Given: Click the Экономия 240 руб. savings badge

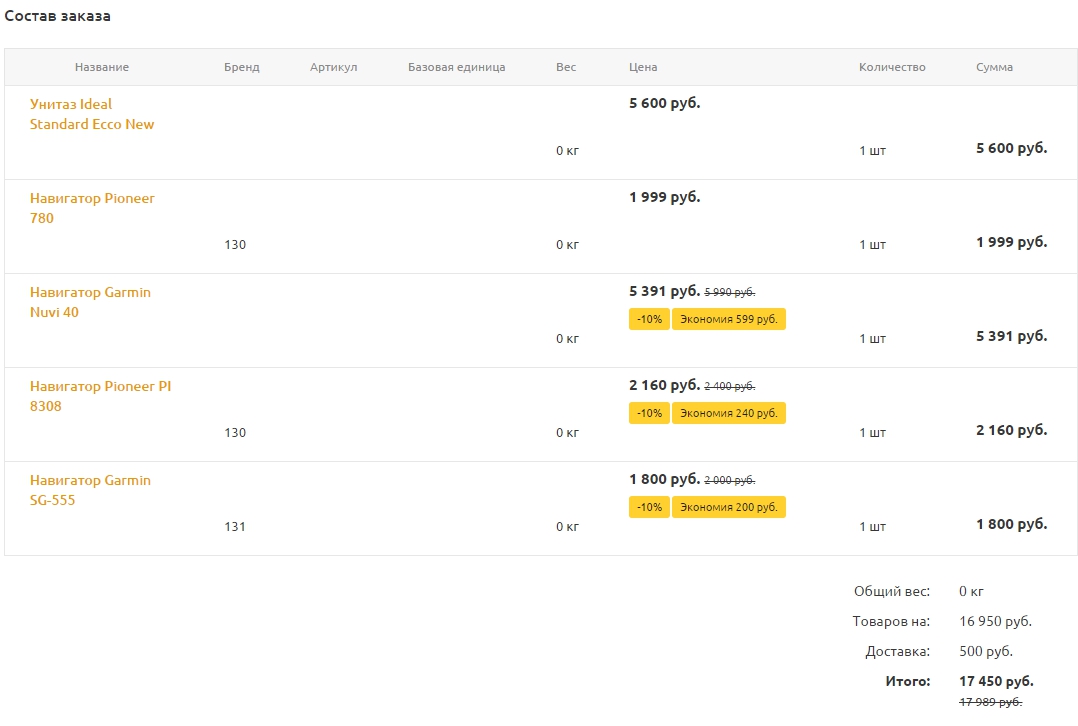Looking at the screenshot, I should [728, 413].
